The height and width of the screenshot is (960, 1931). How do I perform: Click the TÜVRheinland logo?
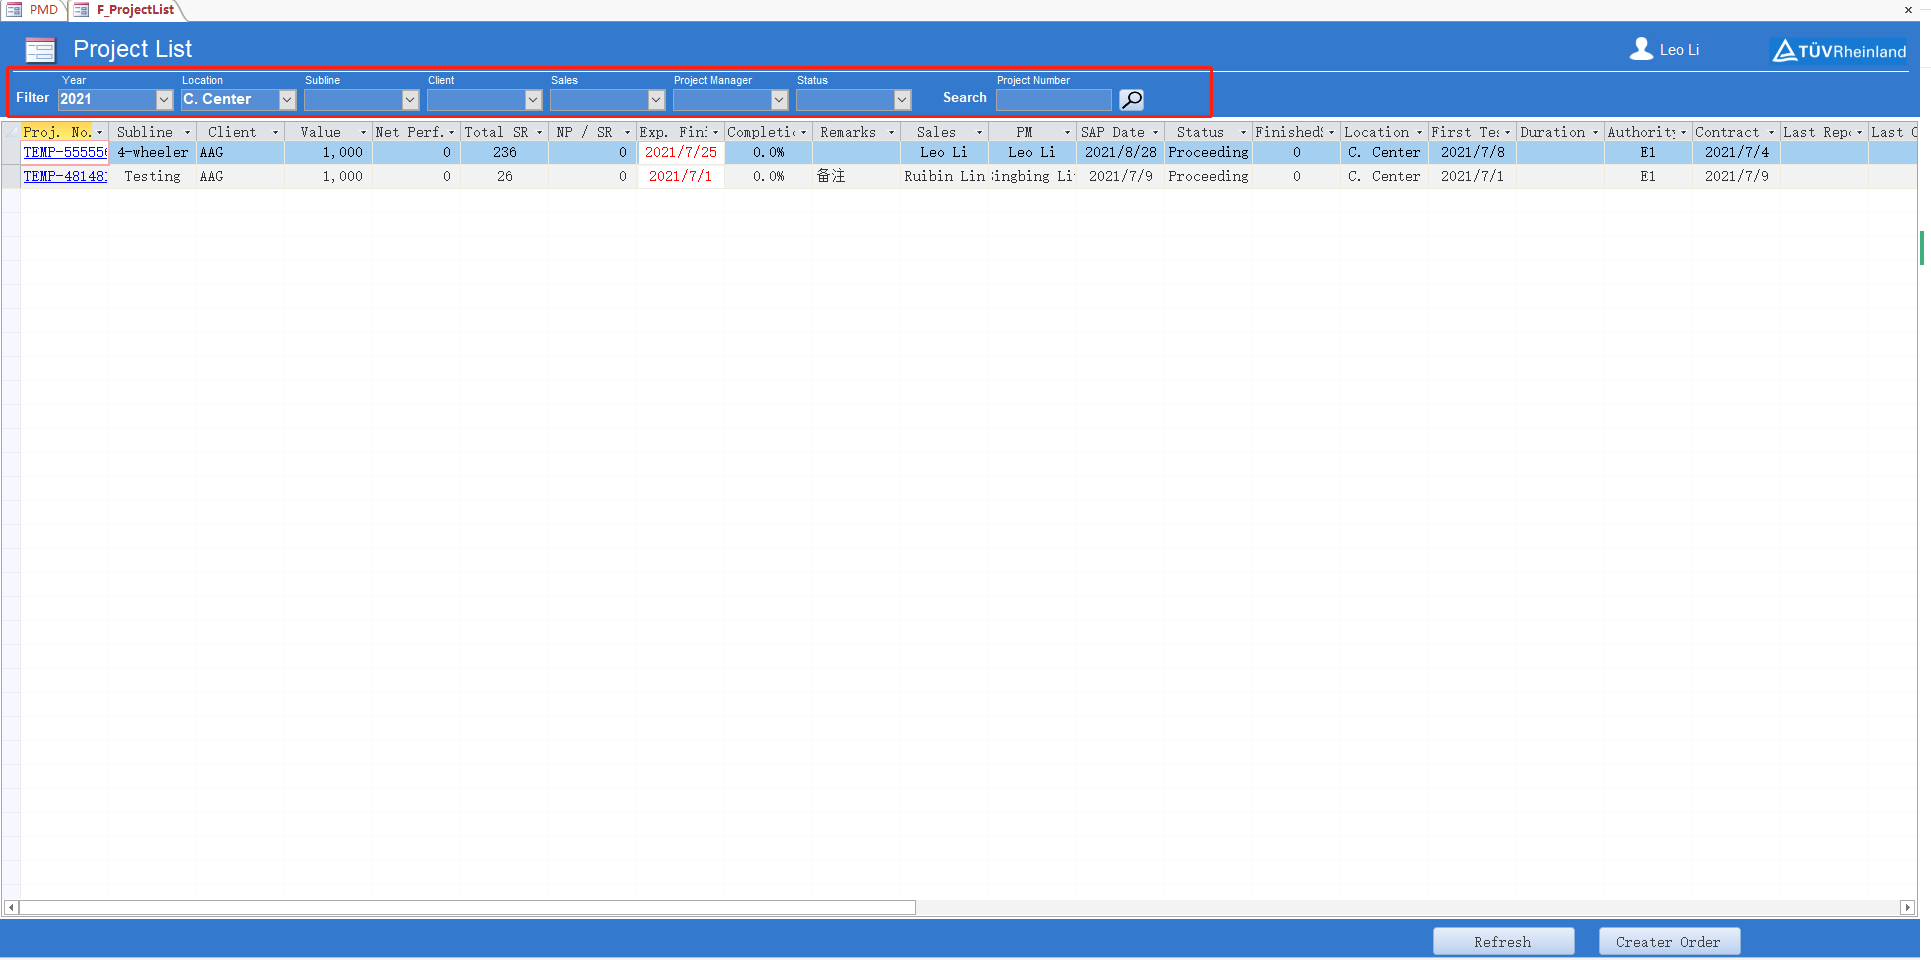click(1840, 51)
